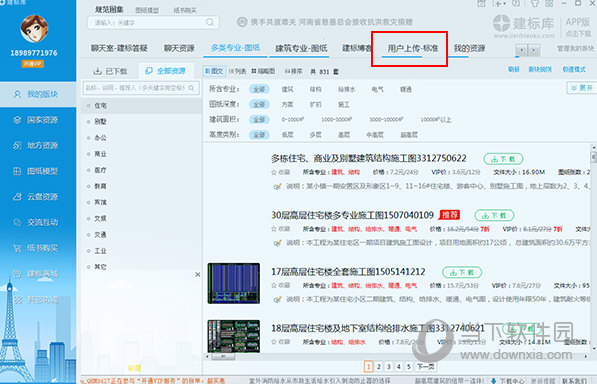Image resolution: width=597 pixels, height=384 pixels.
Task: Click the user avatar picture
Action: click(x=34, y=29)
